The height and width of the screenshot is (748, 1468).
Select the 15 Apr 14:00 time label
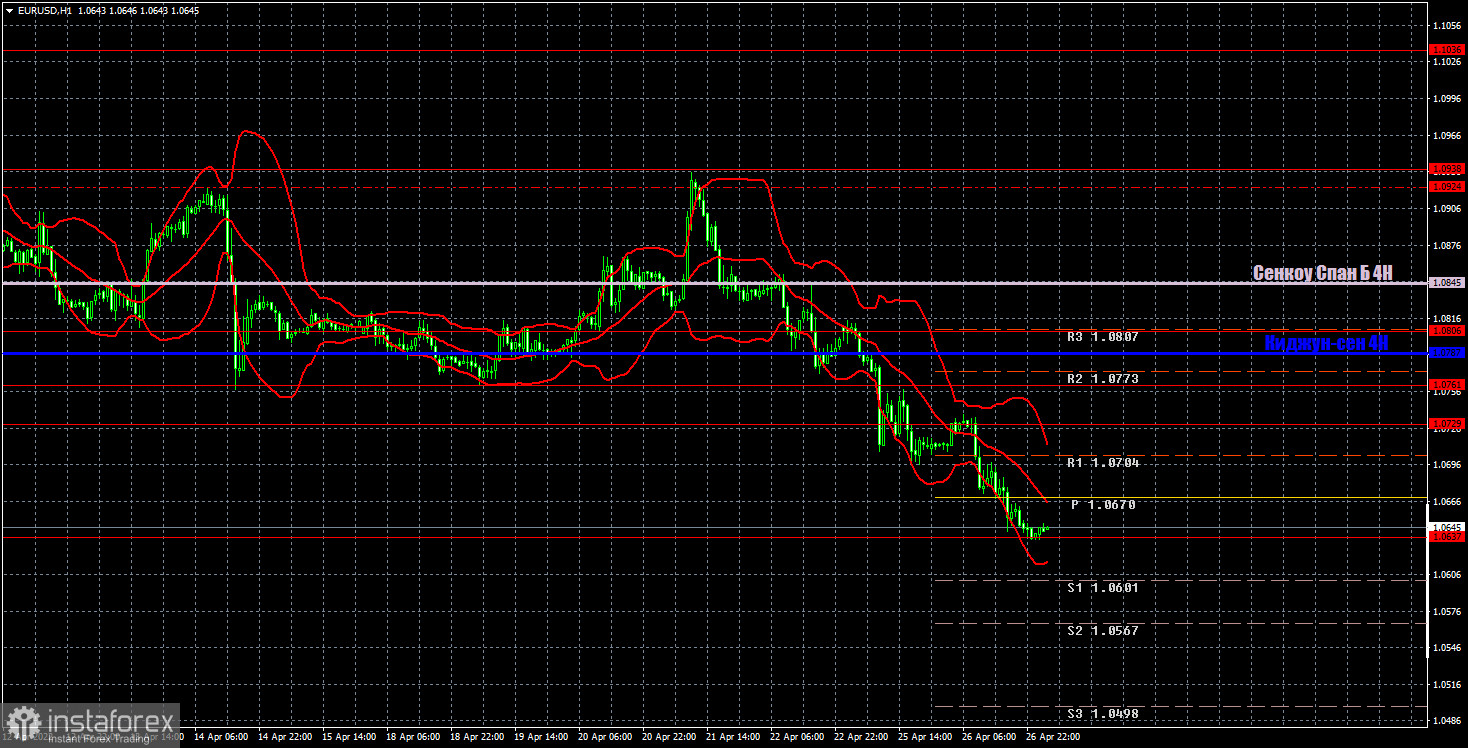click(x=349, y=736)
